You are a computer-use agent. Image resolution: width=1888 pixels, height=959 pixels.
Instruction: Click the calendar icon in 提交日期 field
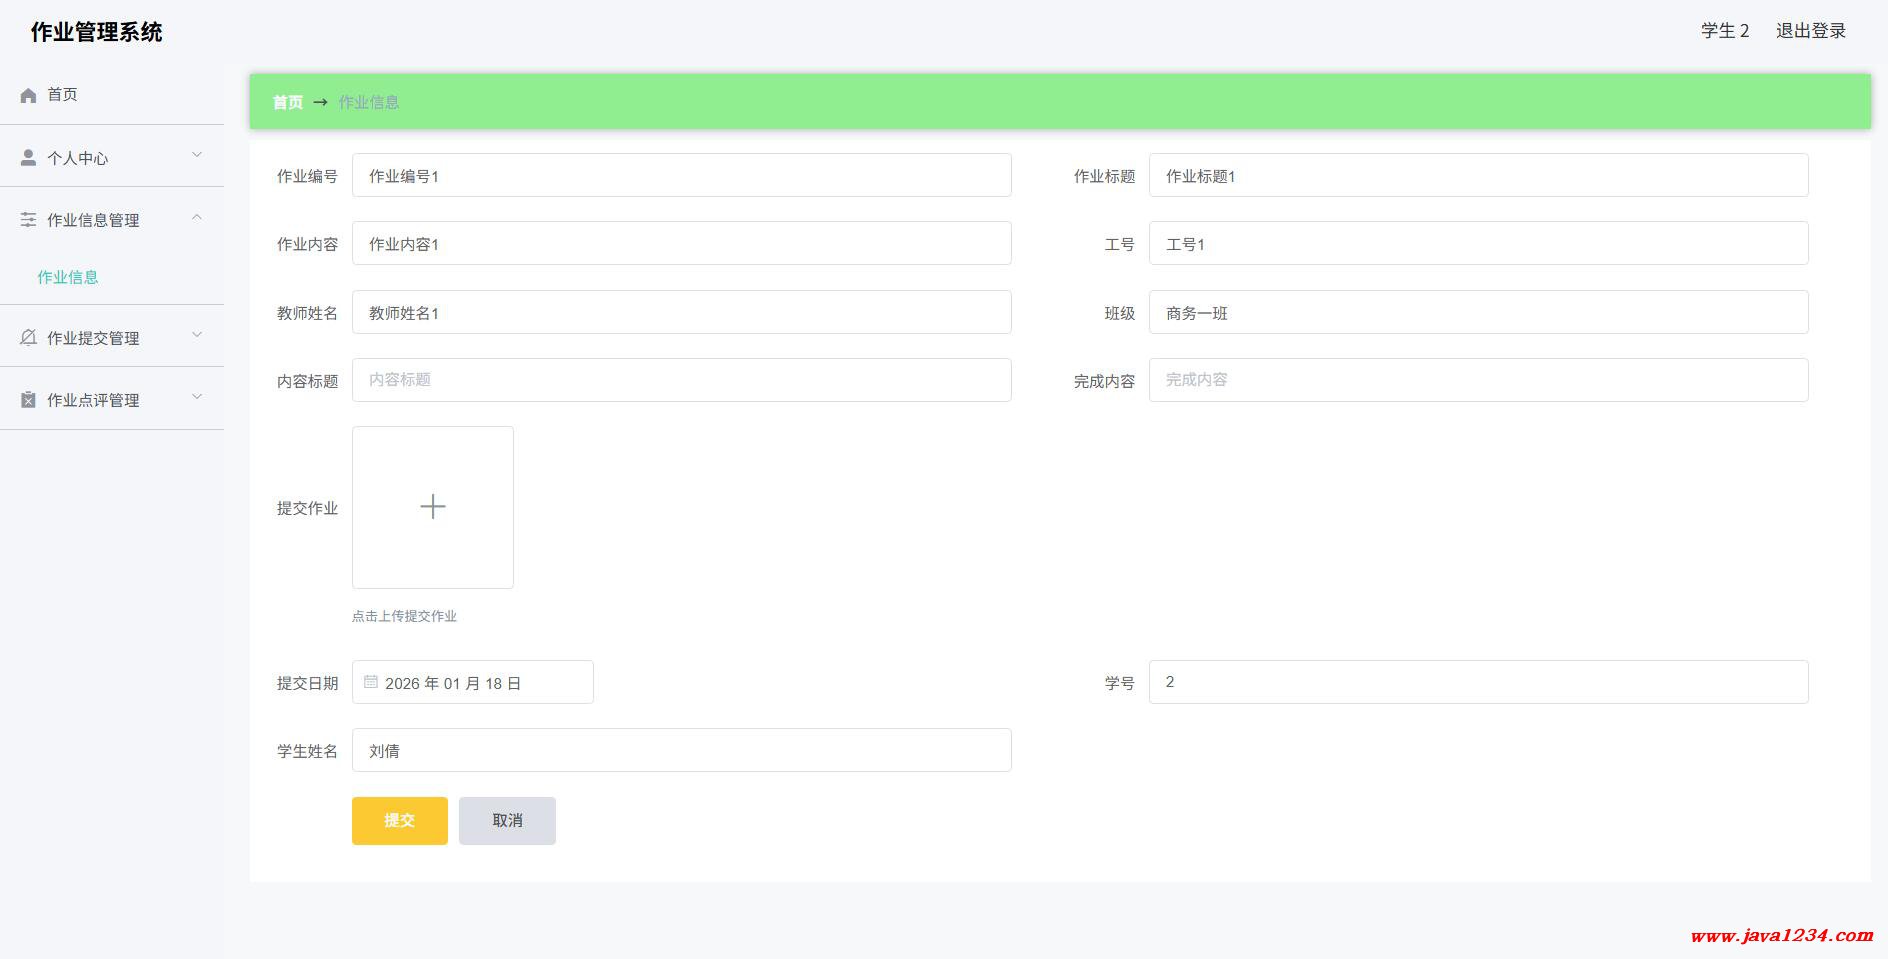[x=371, y=682]
